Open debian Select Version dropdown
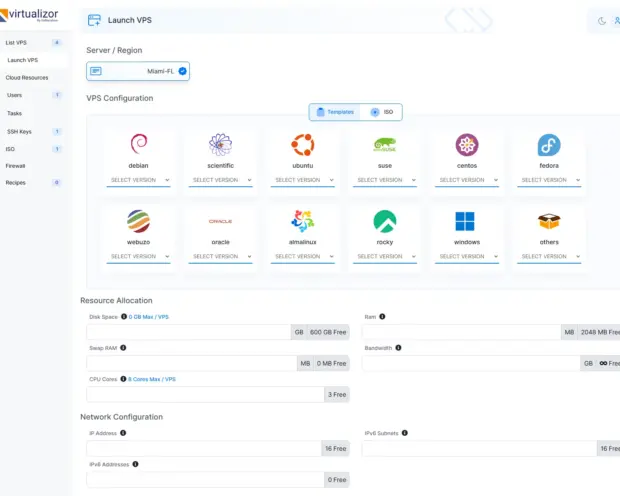Viewport: 620px width, 496px height. point(138,180)
